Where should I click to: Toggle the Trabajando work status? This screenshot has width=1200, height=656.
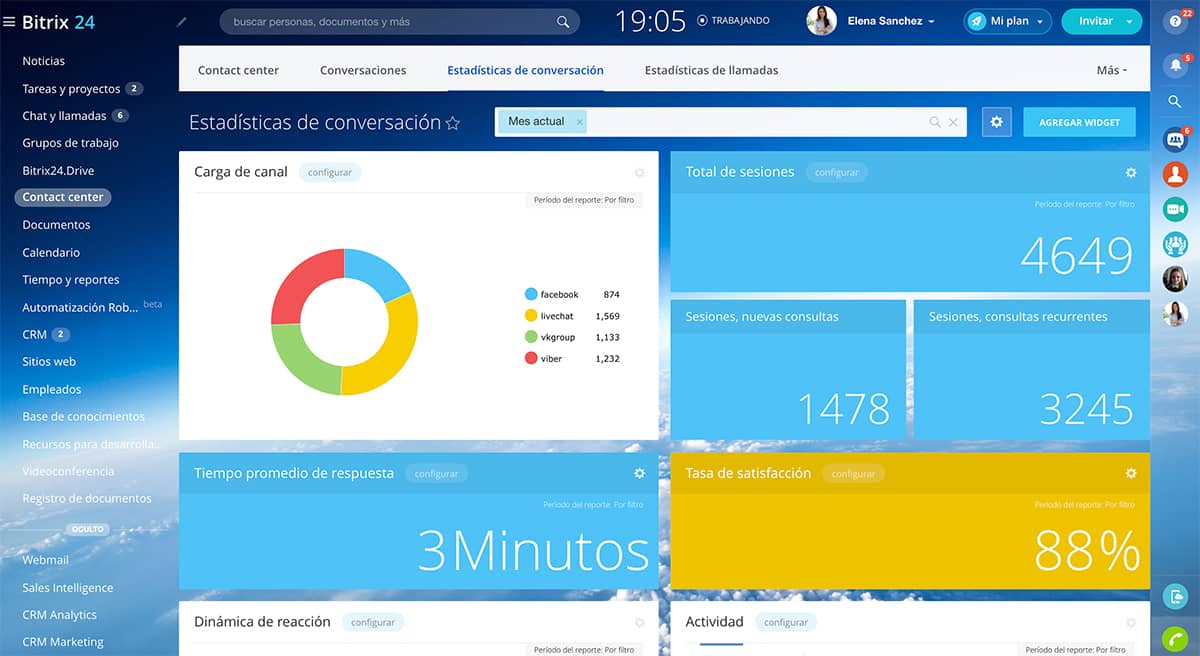coord(733,21)
